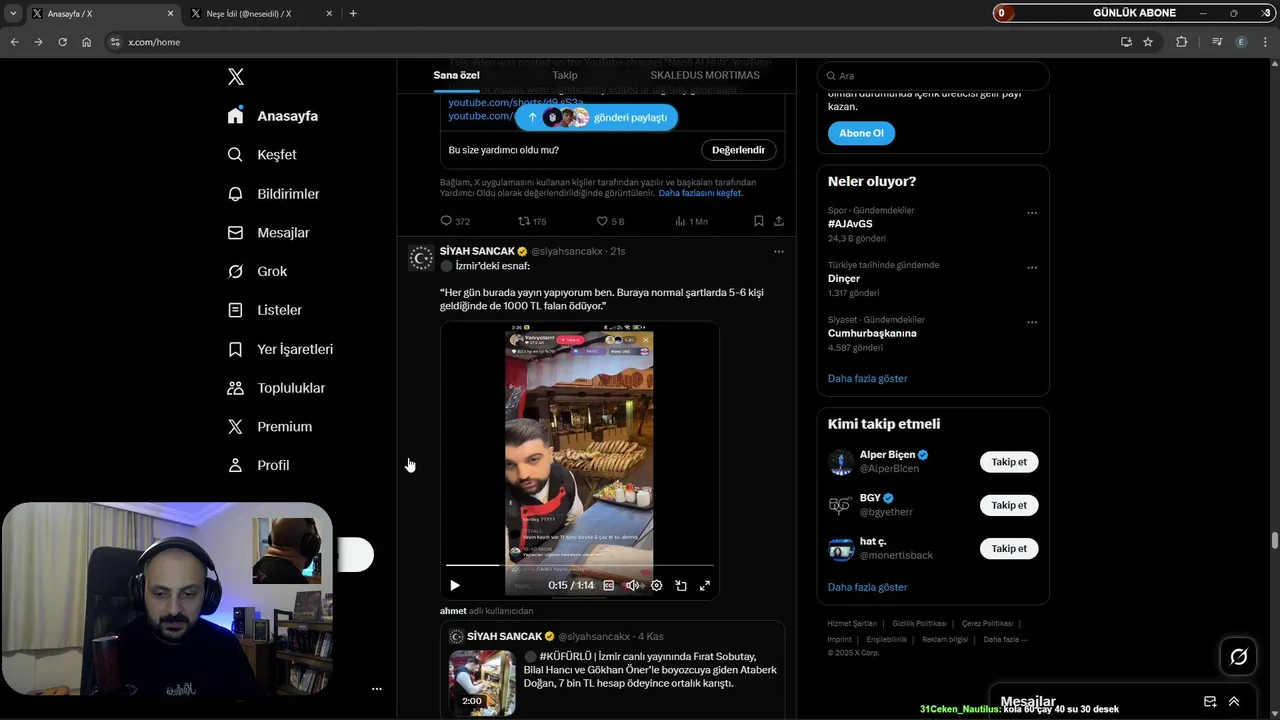Open ahmet user link below video
The width and height of the screenshot is (1280, 720).
[x=453, y=611]
